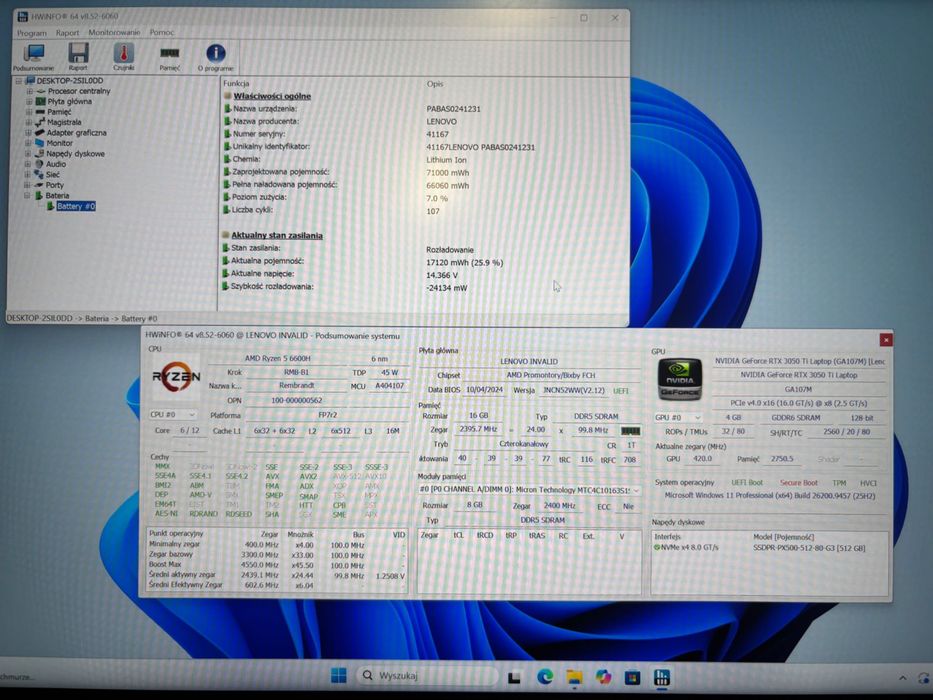Select Napędy dyskowe drive icon in tree
This screenshot has width=933, height=700.
coord(39,154)
